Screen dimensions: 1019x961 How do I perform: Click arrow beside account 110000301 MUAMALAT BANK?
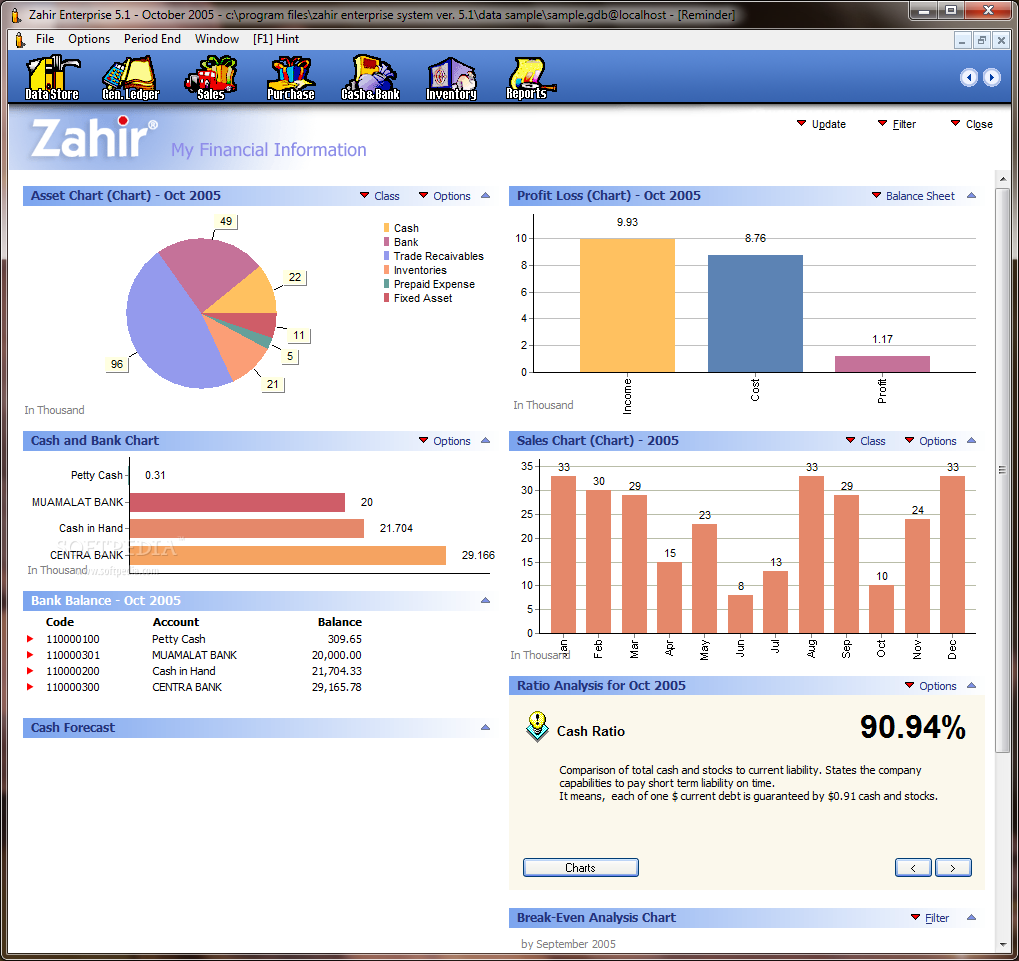[x=30, y=655]
